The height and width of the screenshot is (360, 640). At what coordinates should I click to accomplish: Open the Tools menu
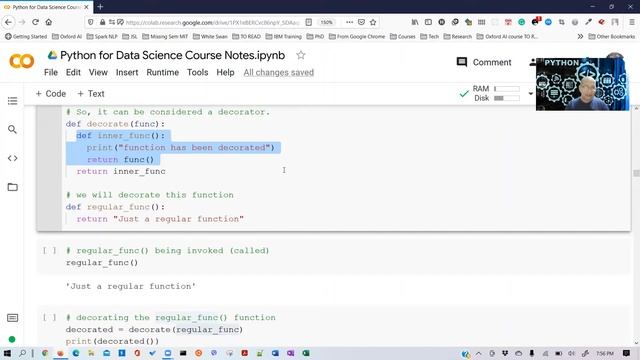tap(198, 72)
